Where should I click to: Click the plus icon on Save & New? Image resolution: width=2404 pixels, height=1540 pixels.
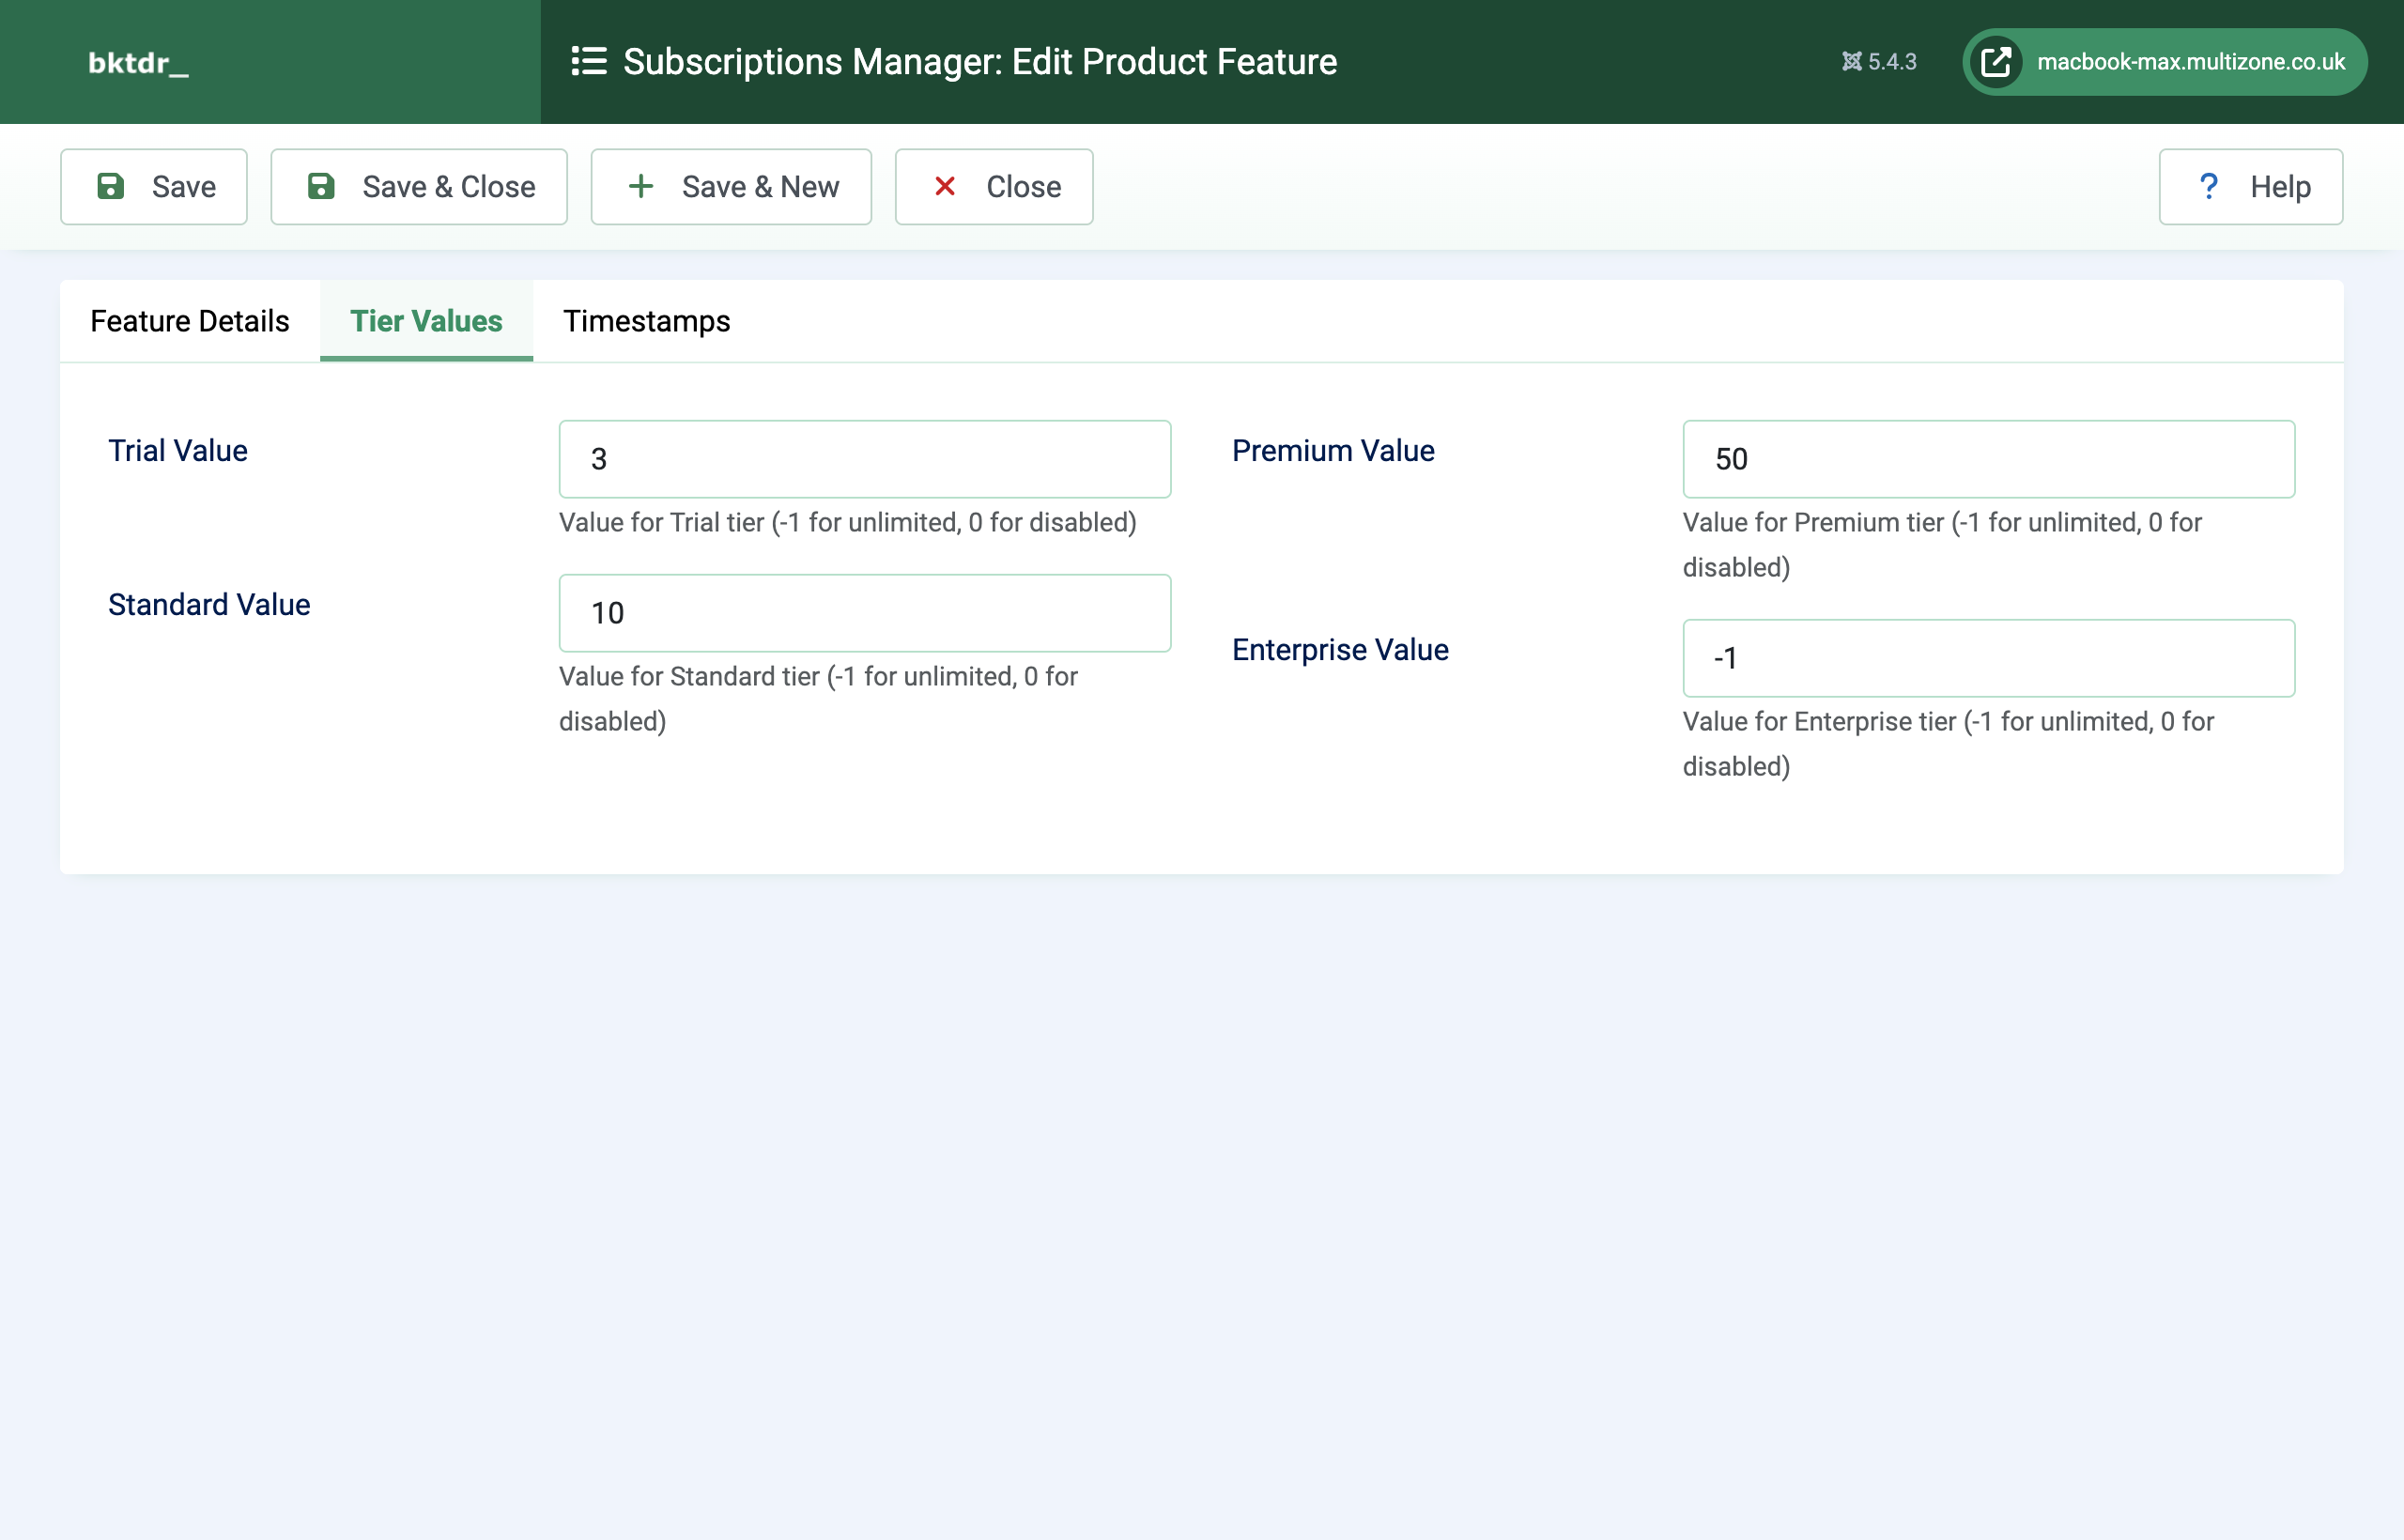[640, 186]
